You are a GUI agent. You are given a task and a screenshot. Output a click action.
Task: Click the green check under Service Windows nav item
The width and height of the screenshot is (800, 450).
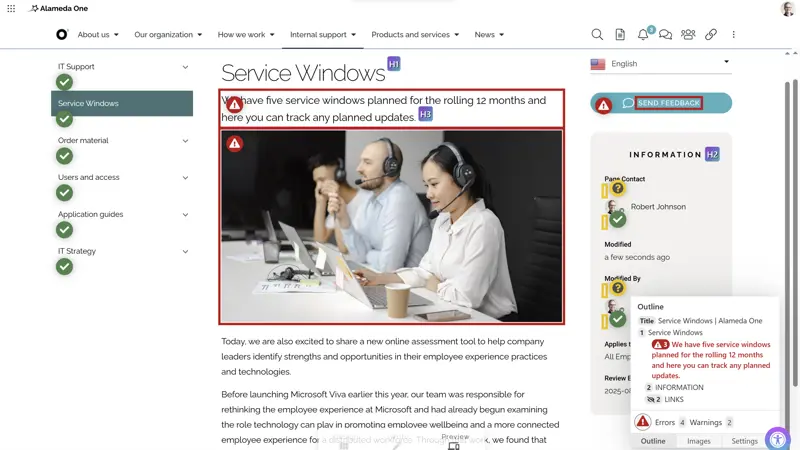[x=64, y=119]
